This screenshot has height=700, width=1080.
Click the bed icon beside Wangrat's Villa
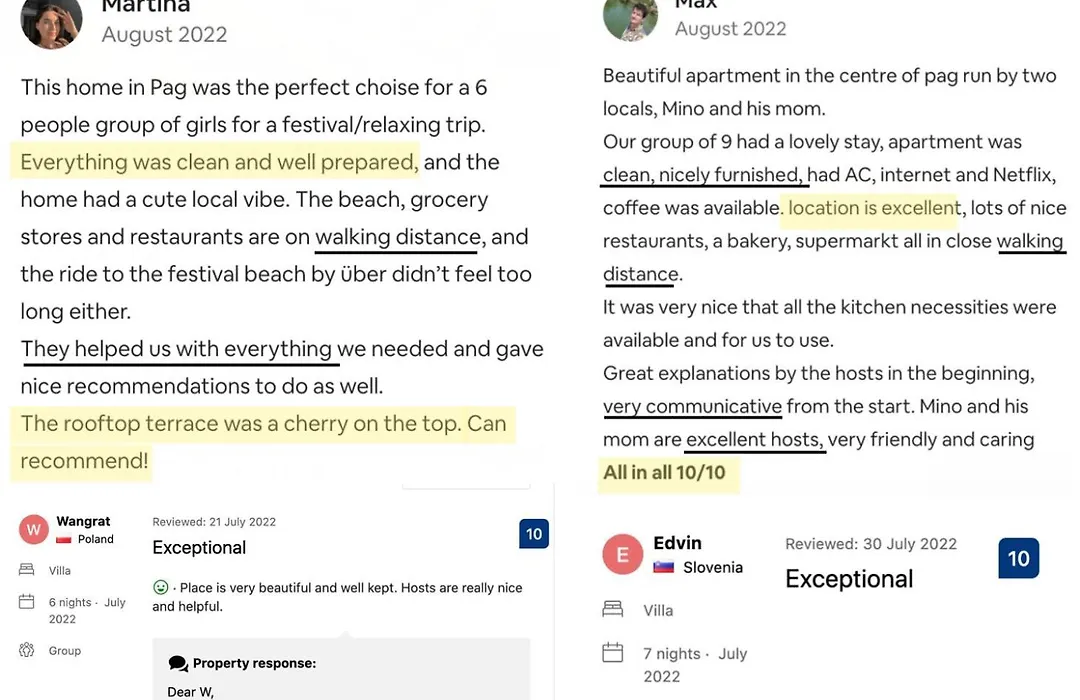point(26,570)
